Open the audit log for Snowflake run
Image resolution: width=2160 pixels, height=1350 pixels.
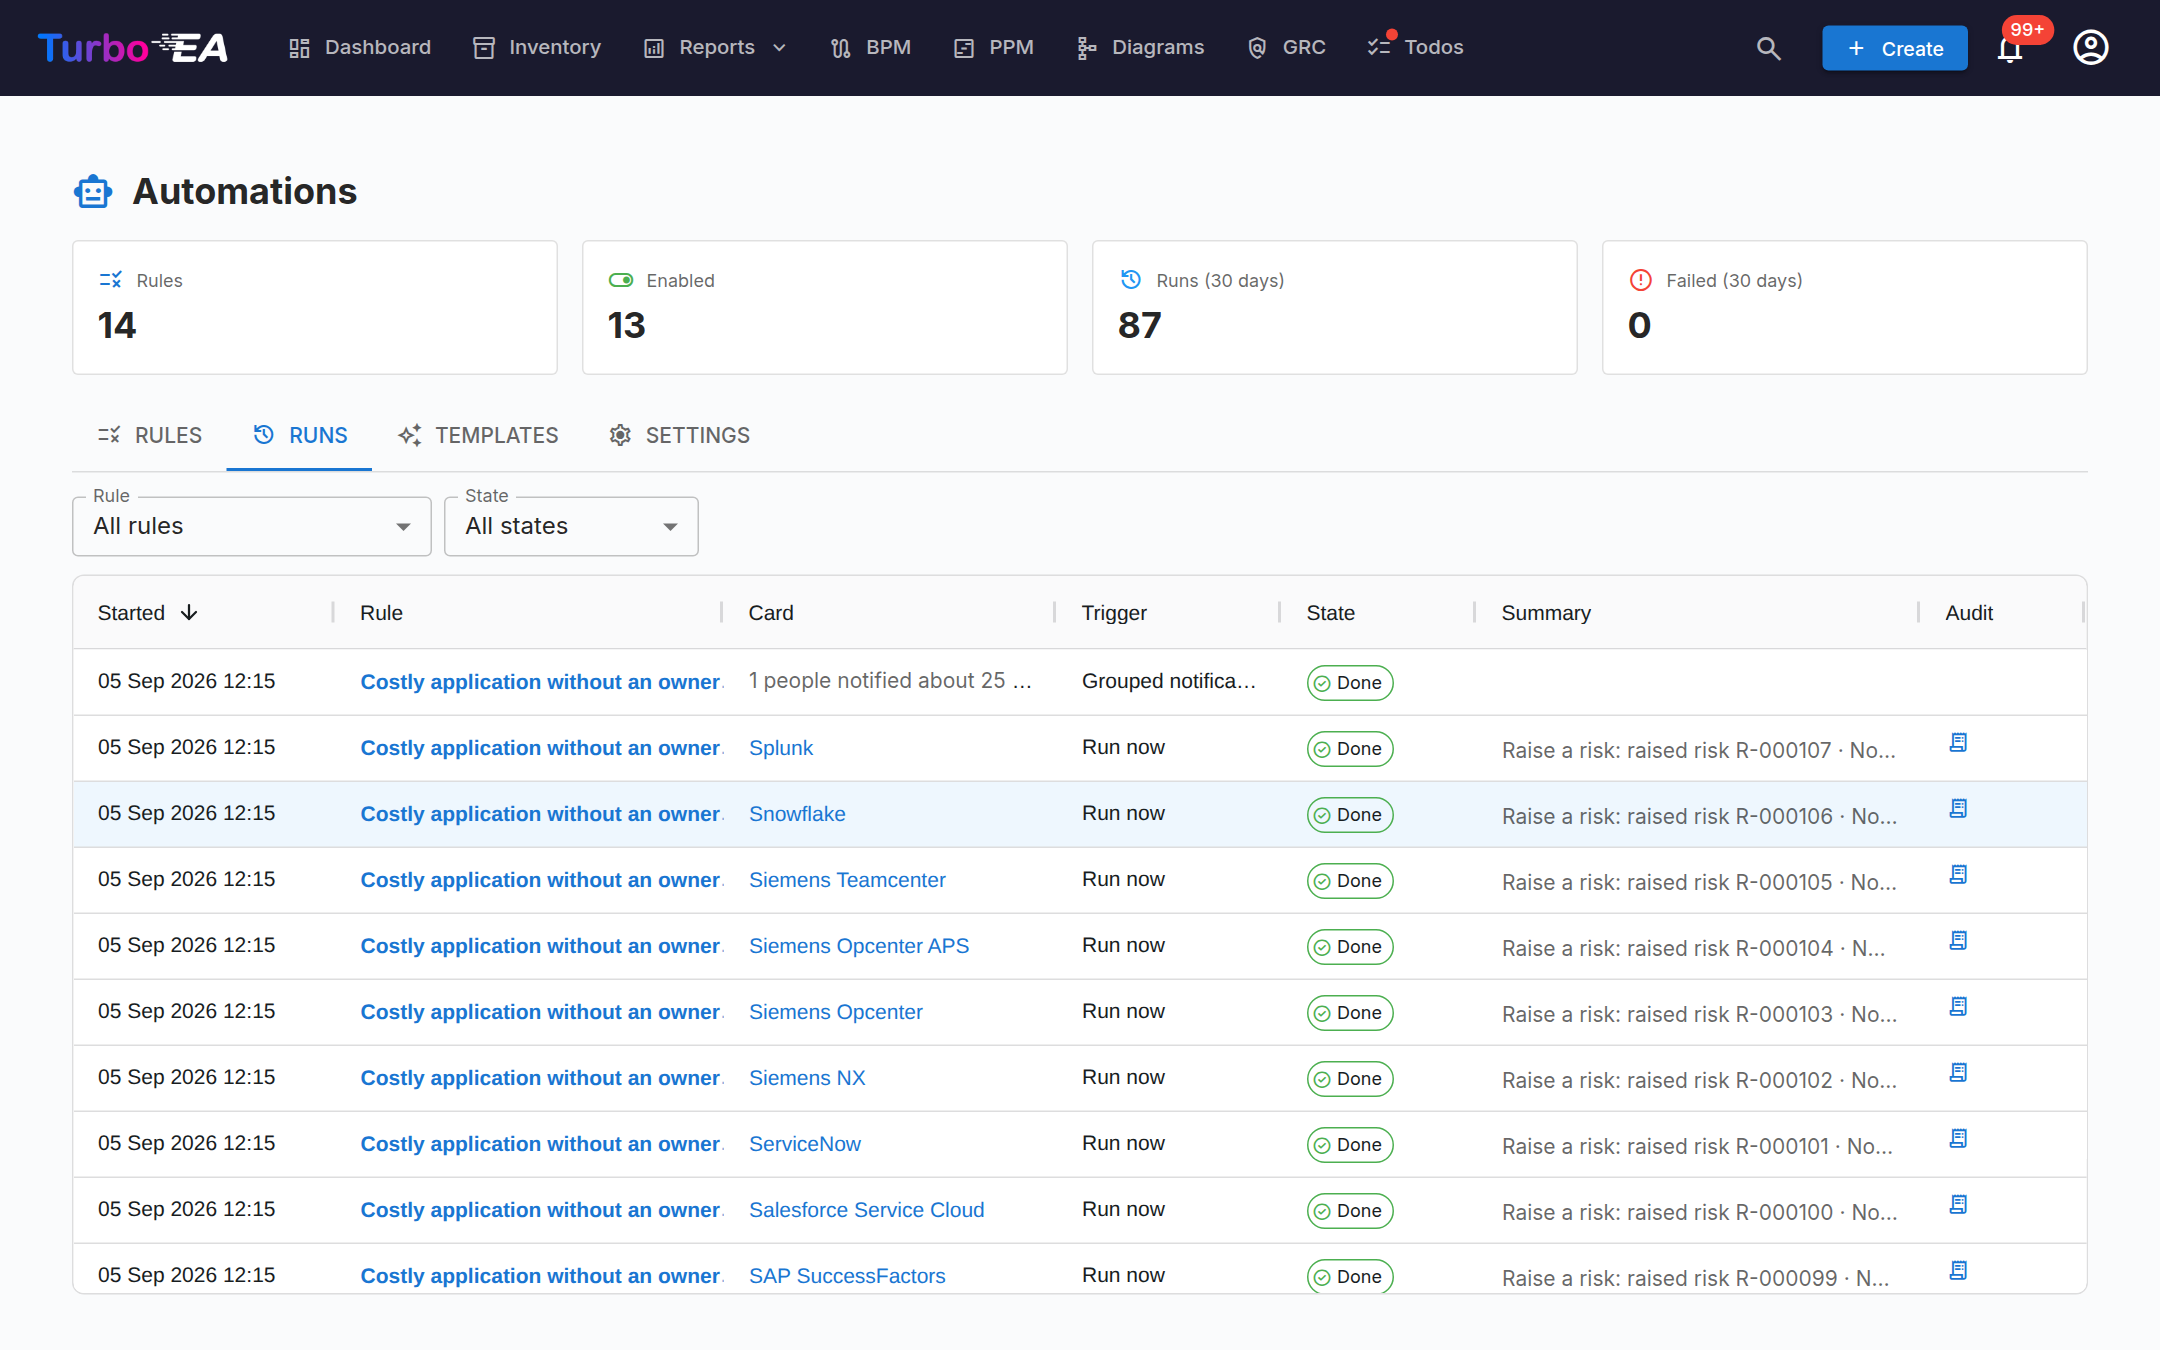click(x=1958, y=809)
